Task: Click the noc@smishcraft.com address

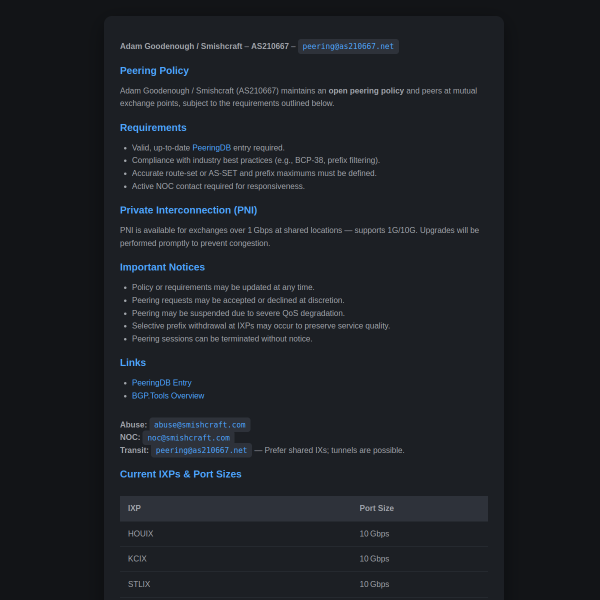Action: (x=188, y=437)
